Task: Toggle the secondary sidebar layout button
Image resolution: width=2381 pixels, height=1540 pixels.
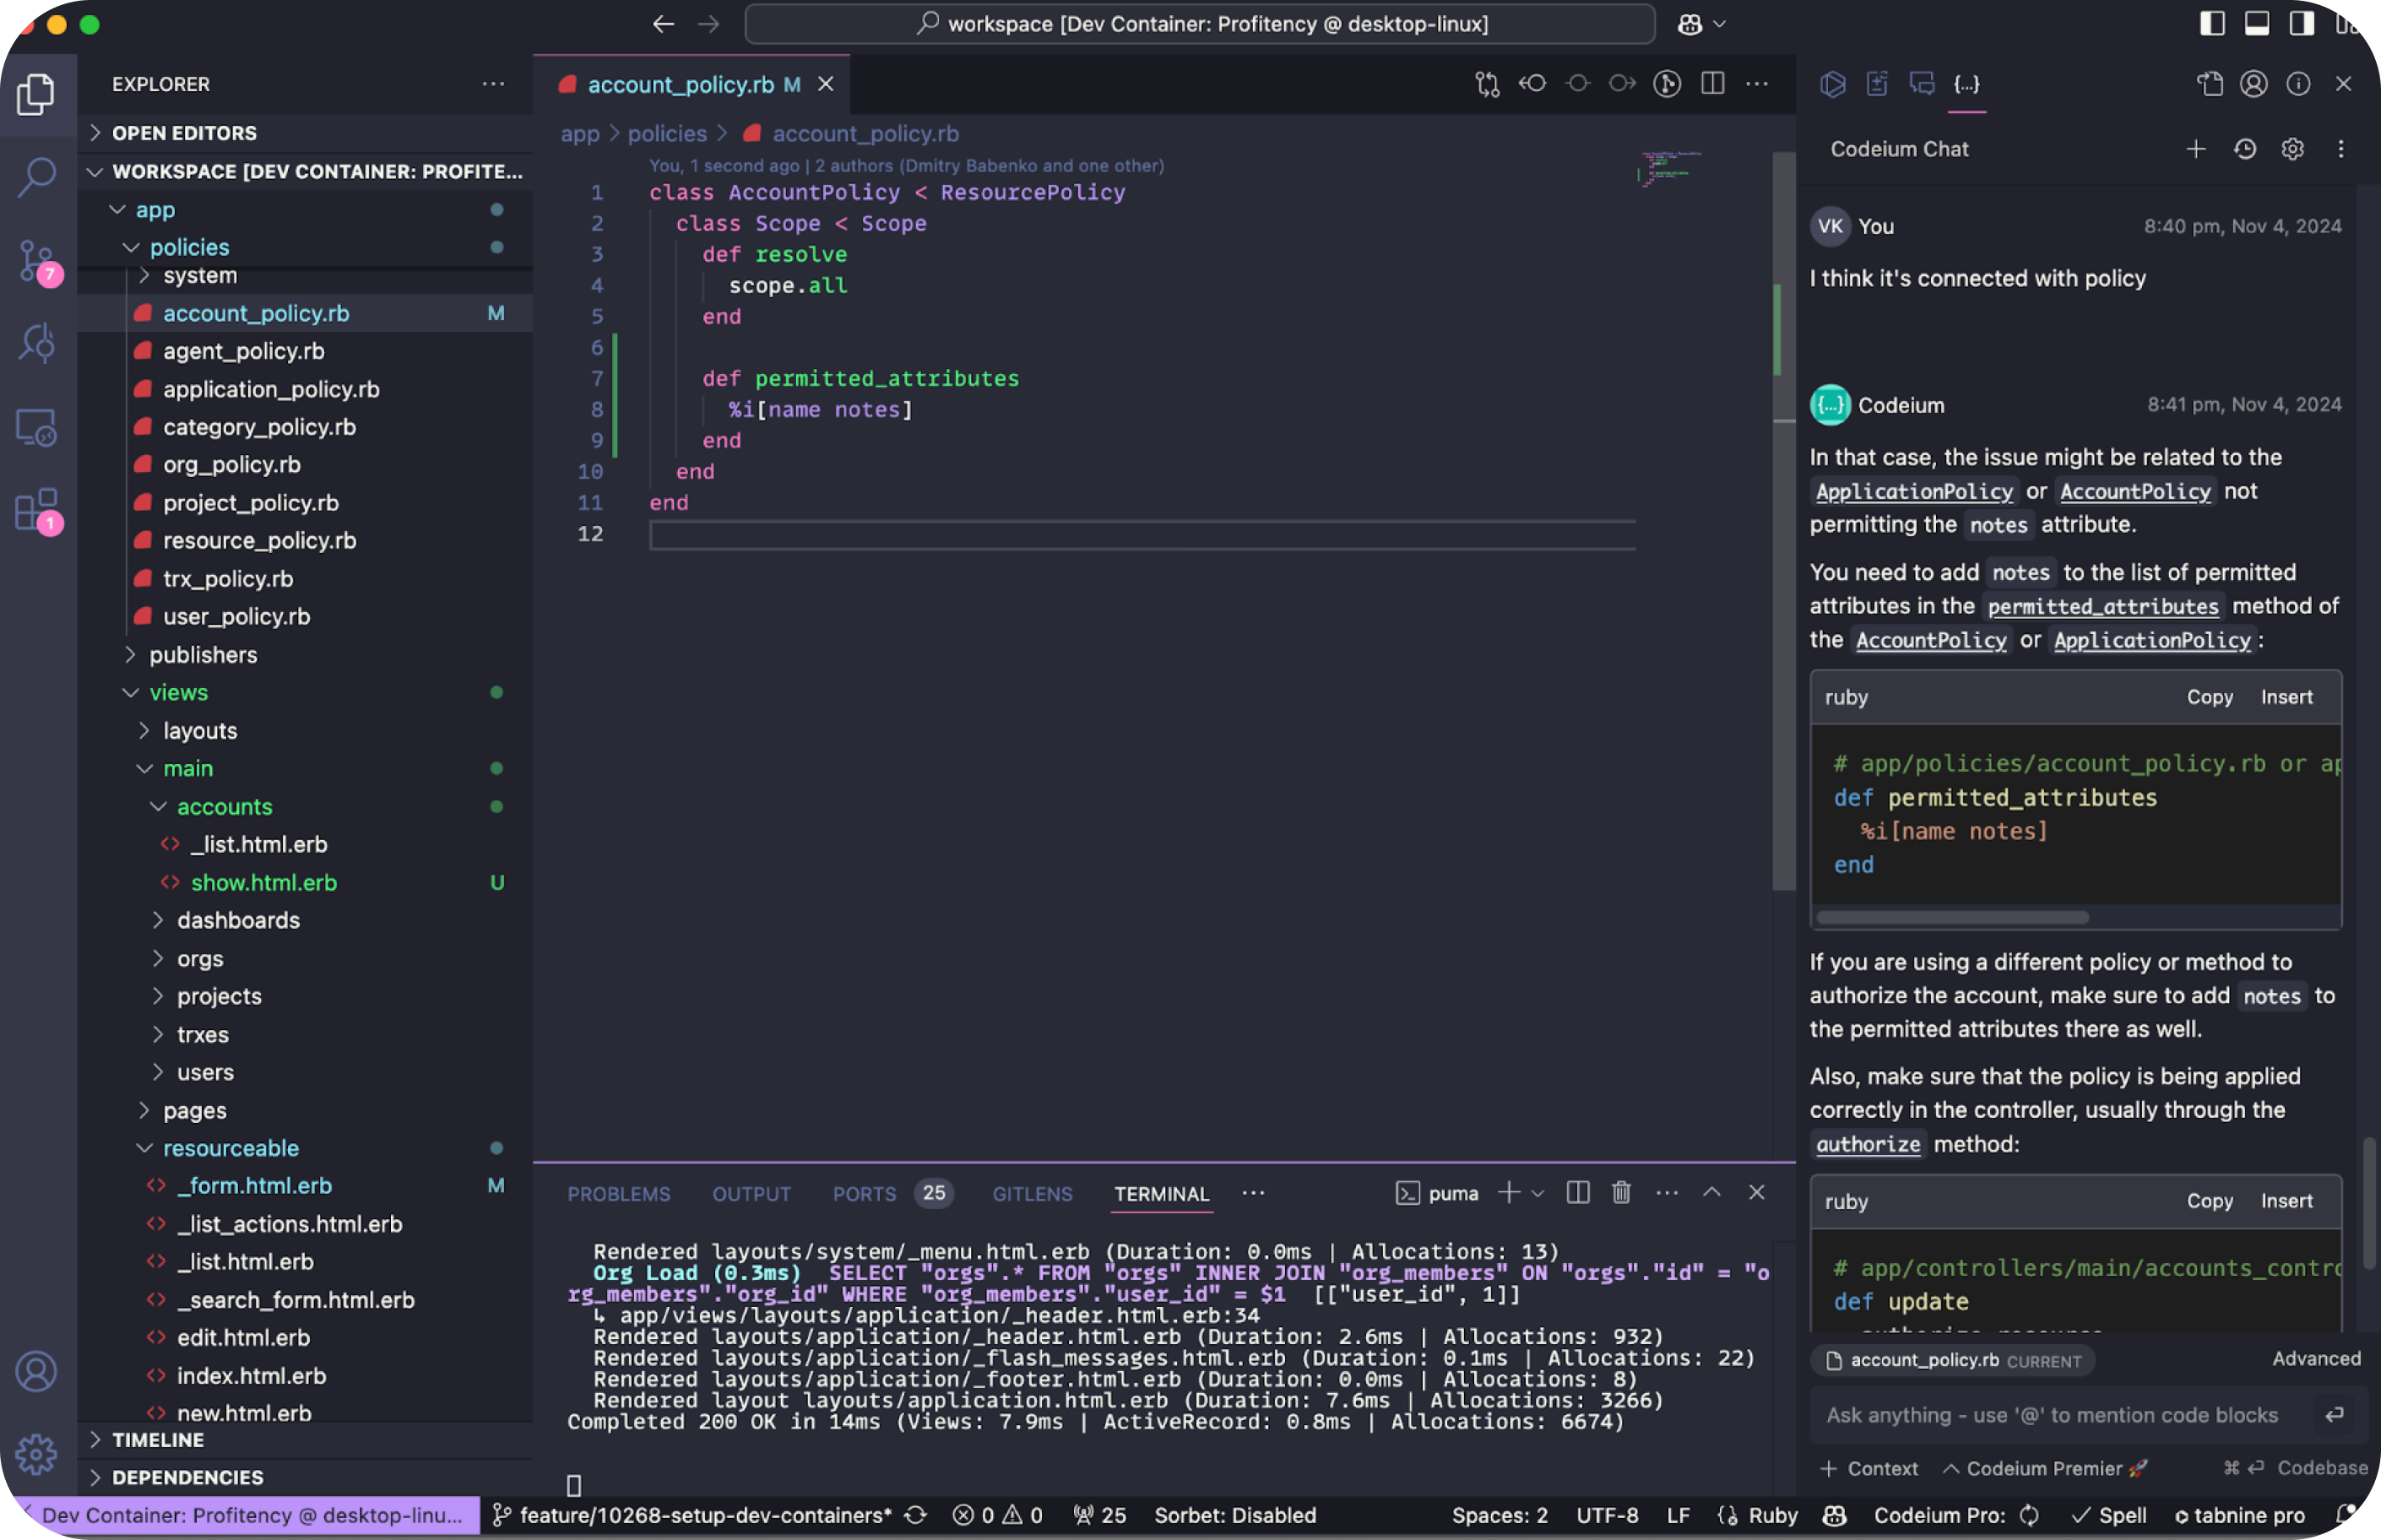Action: pyautogui.click(x=2302, y=24)
